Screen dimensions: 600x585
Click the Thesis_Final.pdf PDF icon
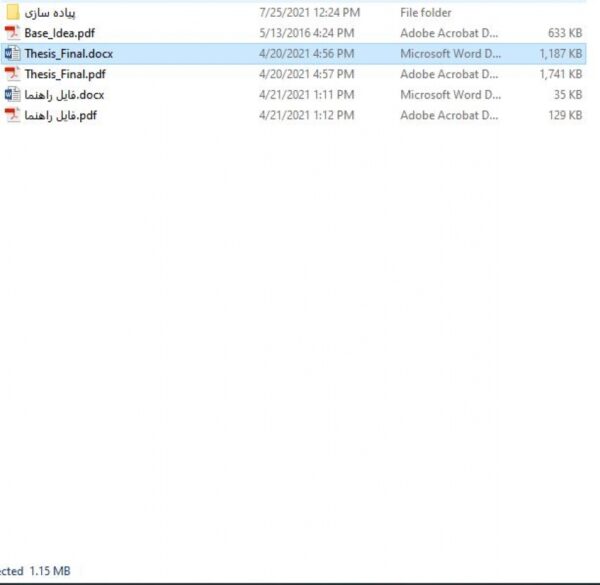point(13,74)
